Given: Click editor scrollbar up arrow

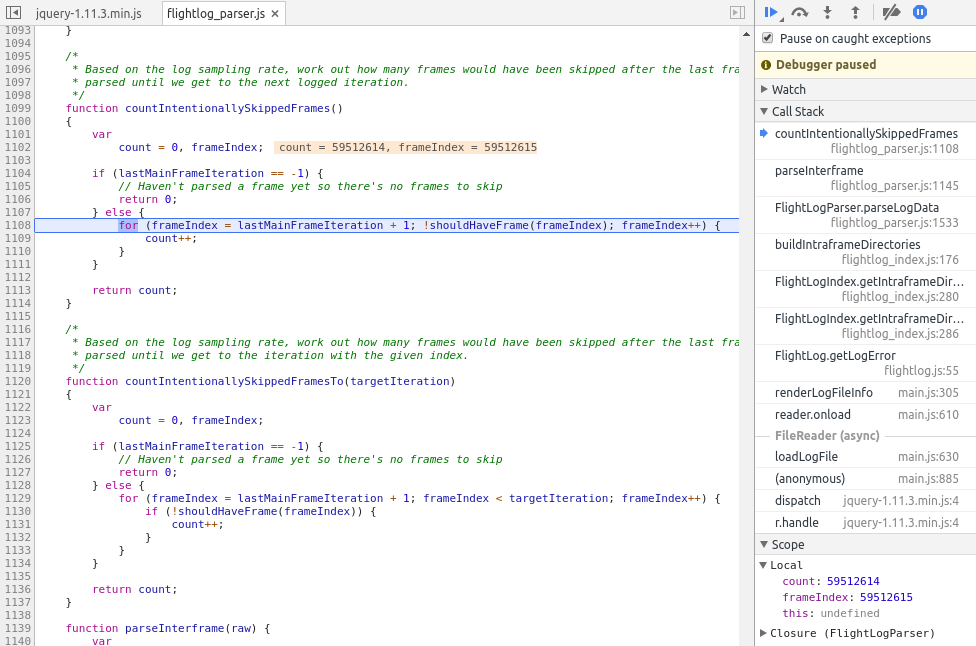Looking at the screenshot, I should pos(746,34).
